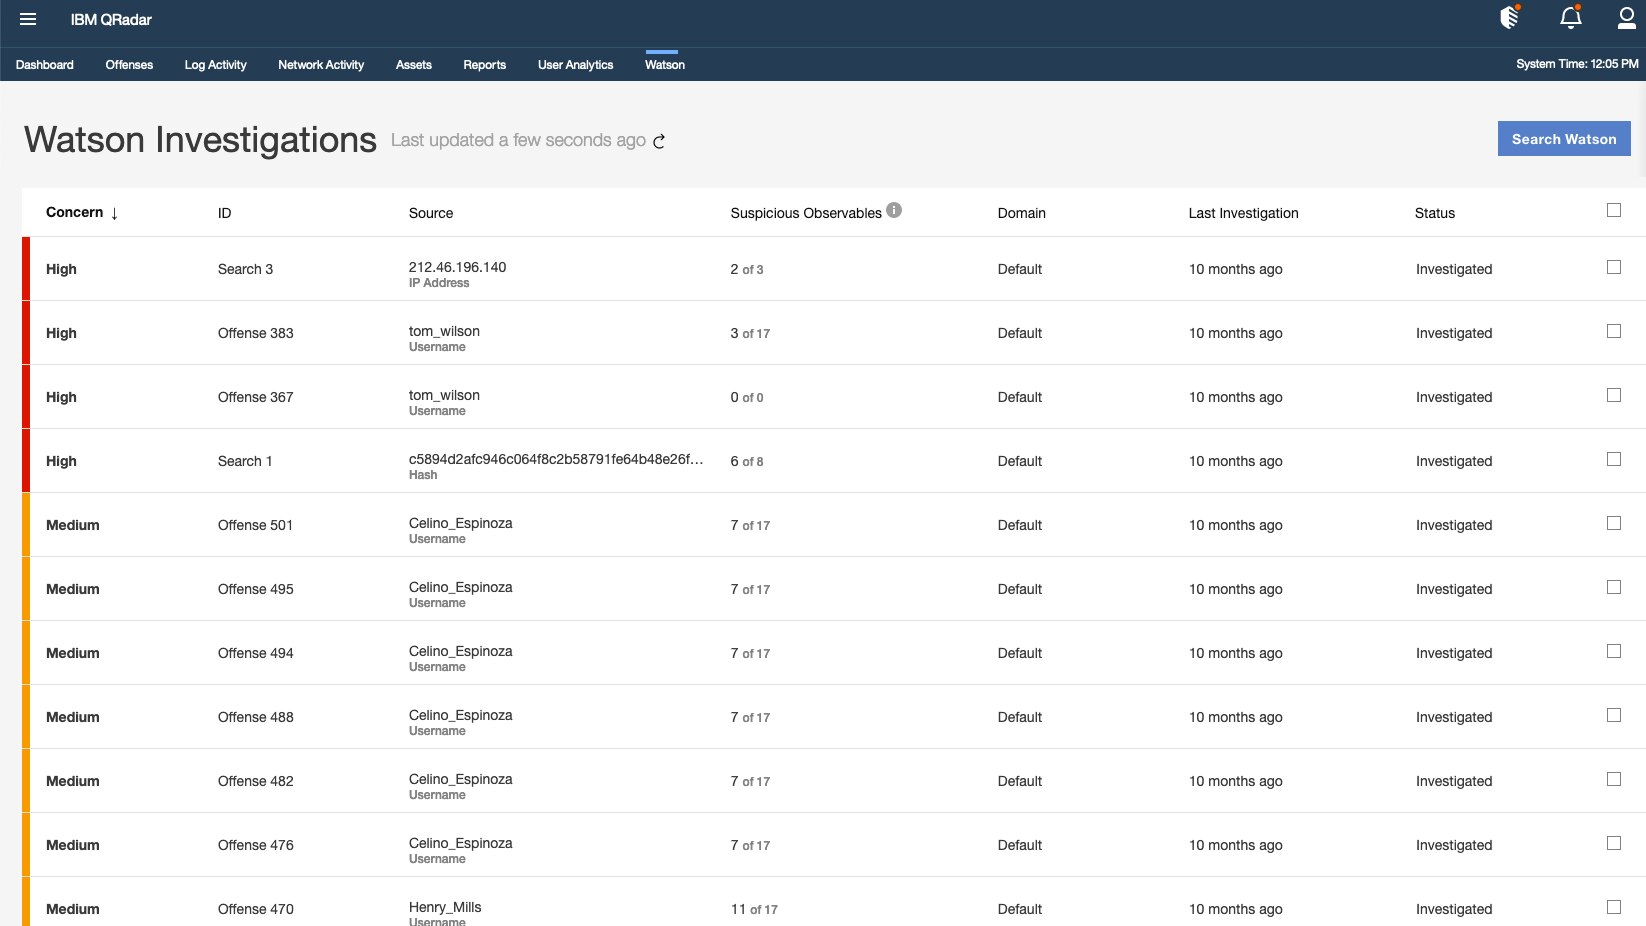Check the Offense 494 checkbox
The height and width of the screenshot is (926, 1646).
pyautogui.click(x=1614, y=651)
